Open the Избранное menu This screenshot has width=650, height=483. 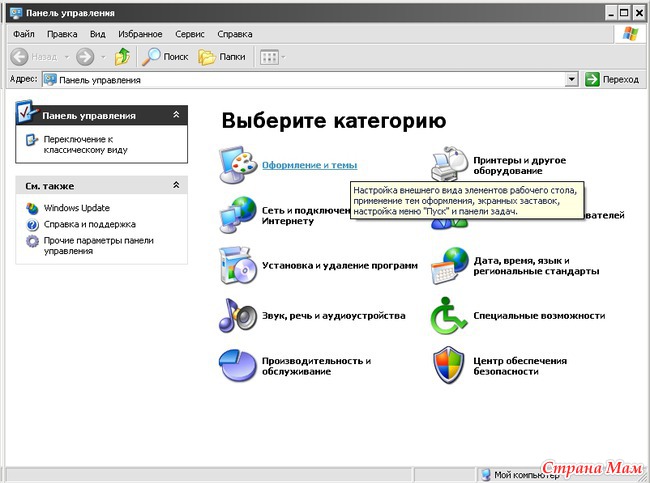[138, 33]
